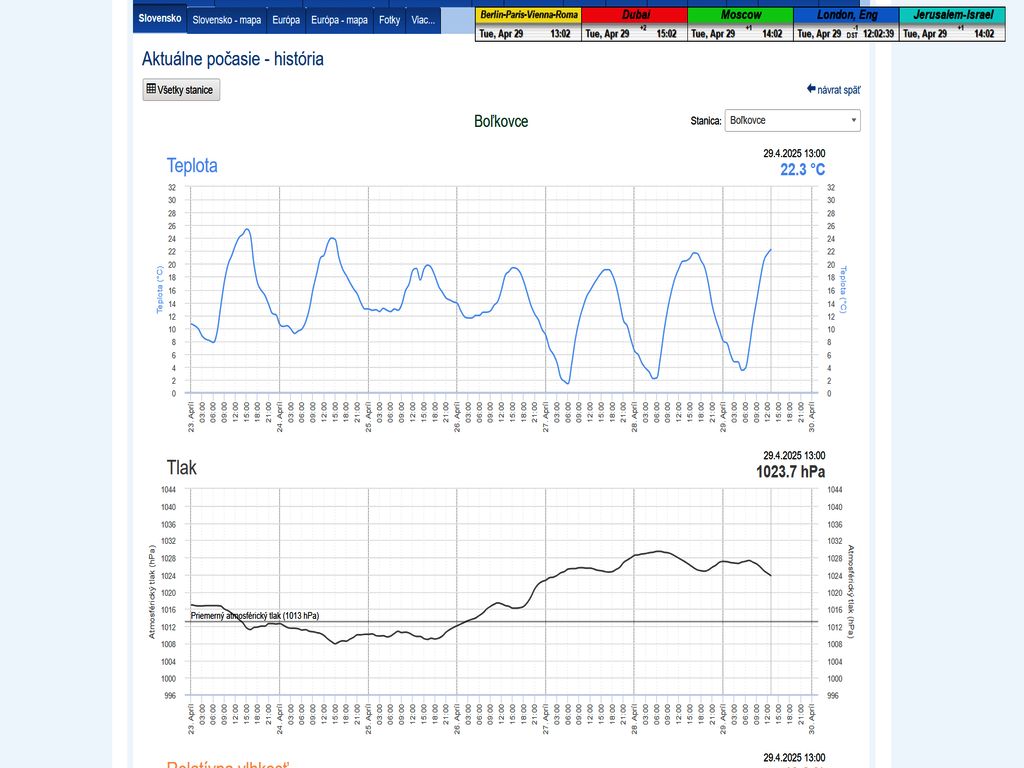Click the blue London, Eng clock header
The image size is (1024, 768).
click(x=845, y=15)
